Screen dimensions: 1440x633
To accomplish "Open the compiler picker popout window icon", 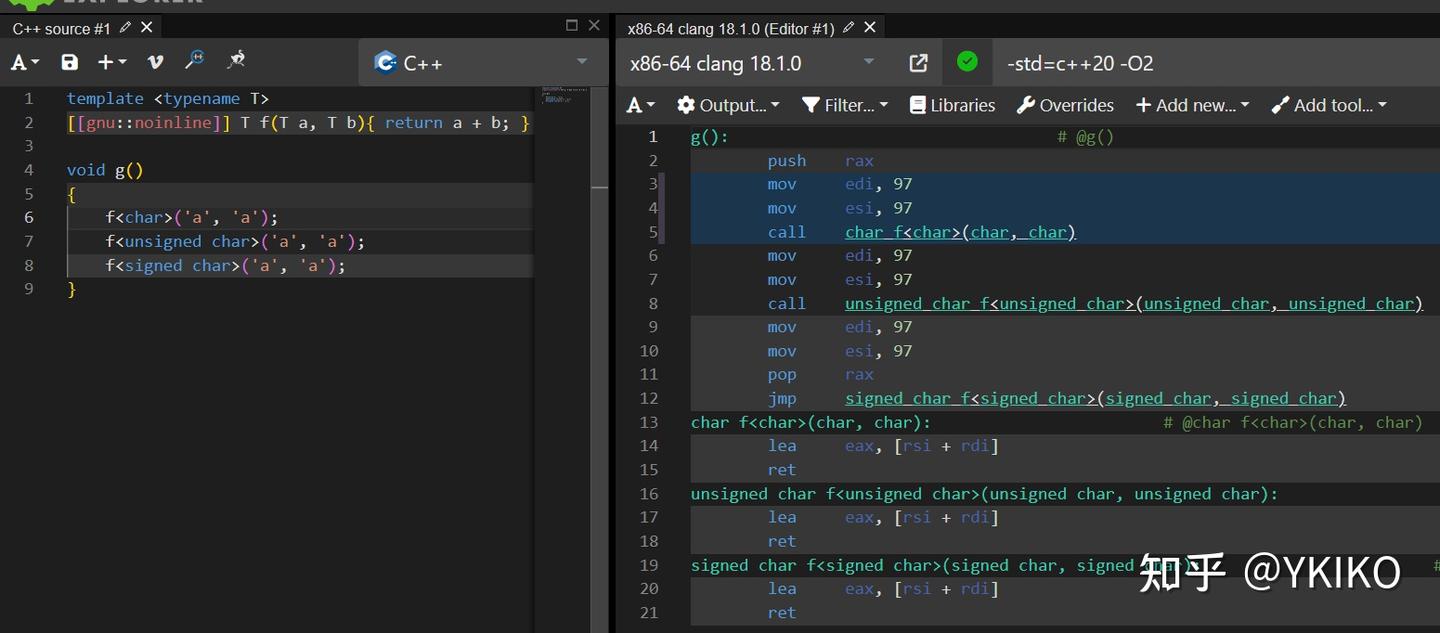I will pos(918,63).
